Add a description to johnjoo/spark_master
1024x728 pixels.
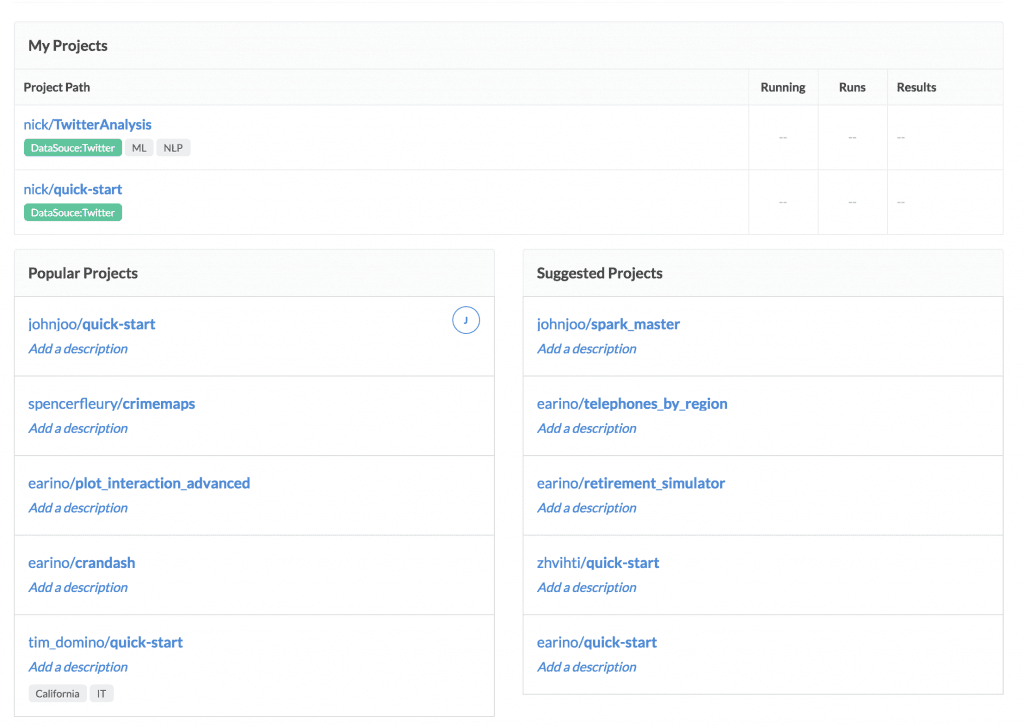[586, 349]
